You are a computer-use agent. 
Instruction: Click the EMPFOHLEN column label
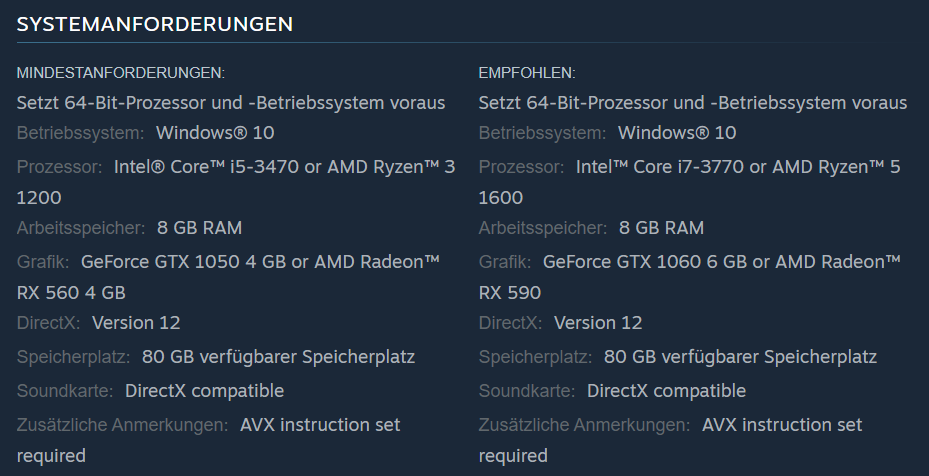[x=526, y=73]
